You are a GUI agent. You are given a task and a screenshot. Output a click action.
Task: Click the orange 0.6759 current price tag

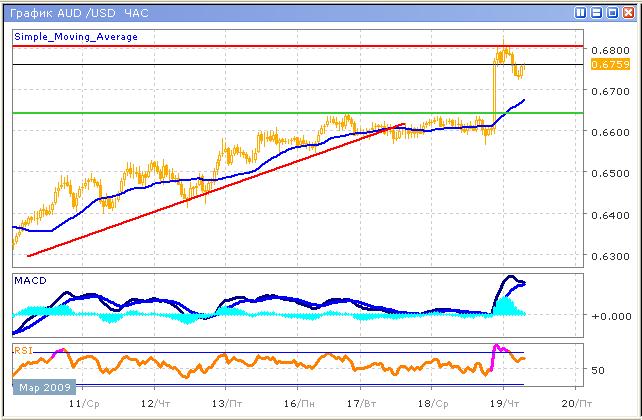[610, 65]
